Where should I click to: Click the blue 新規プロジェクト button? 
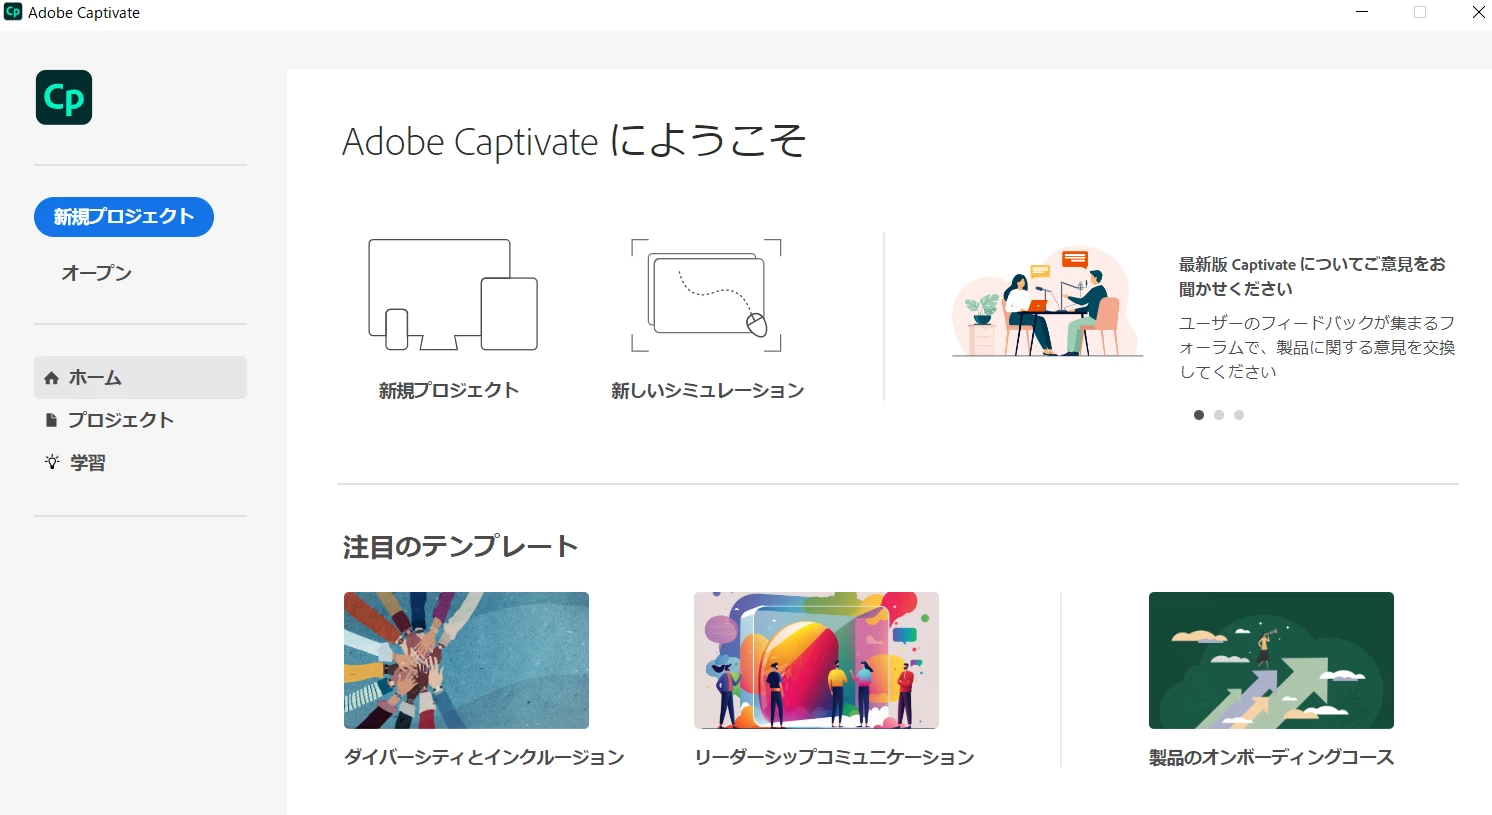pyautogui.click(x=124, y=217)
